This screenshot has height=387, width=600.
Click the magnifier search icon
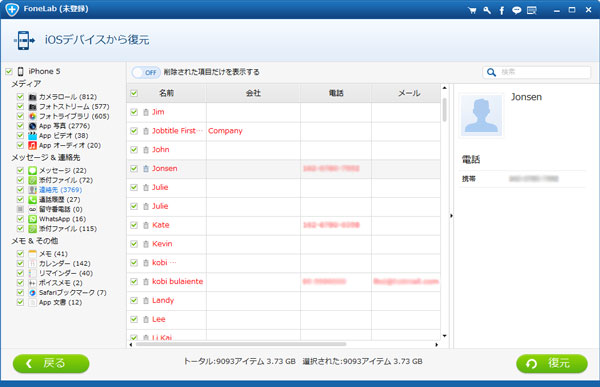coord(491,72)
